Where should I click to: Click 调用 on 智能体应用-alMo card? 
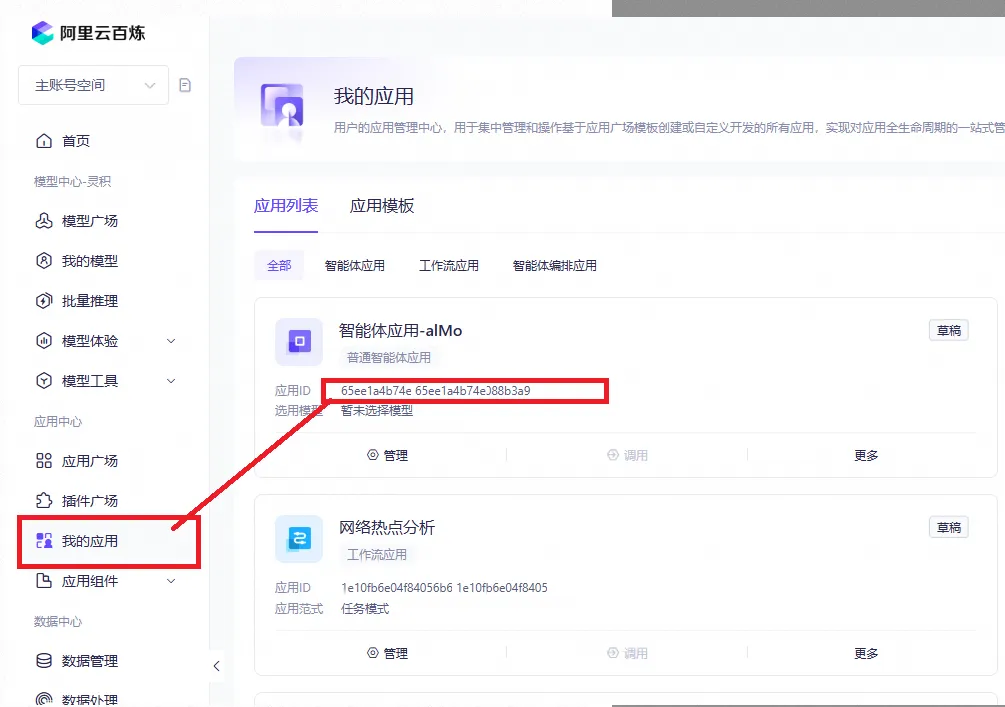(x=627, y=455)
